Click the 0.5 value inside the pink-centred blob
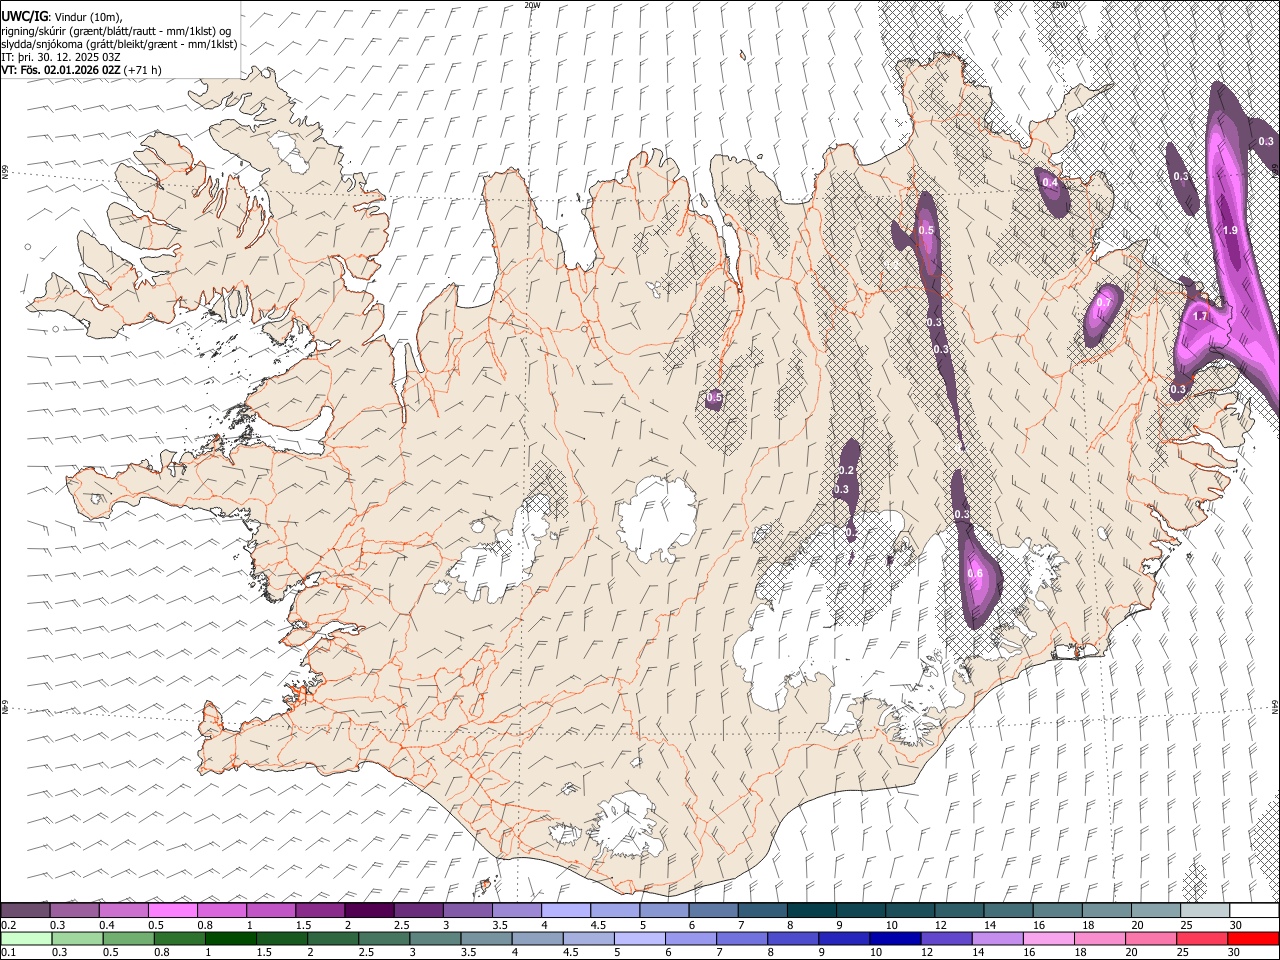The width and height of the screenshot is (1280, 960). point(926,231)
